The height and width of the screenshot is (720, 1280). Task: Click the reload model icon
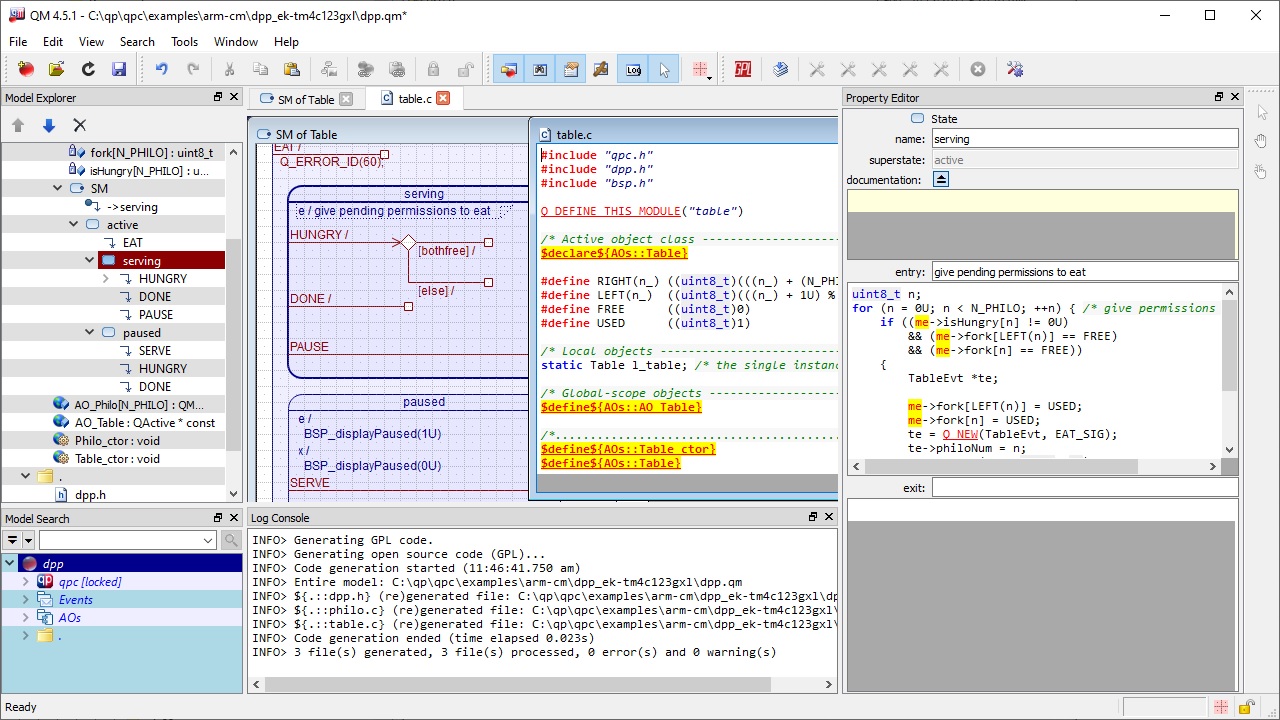(x=88, y=69)
